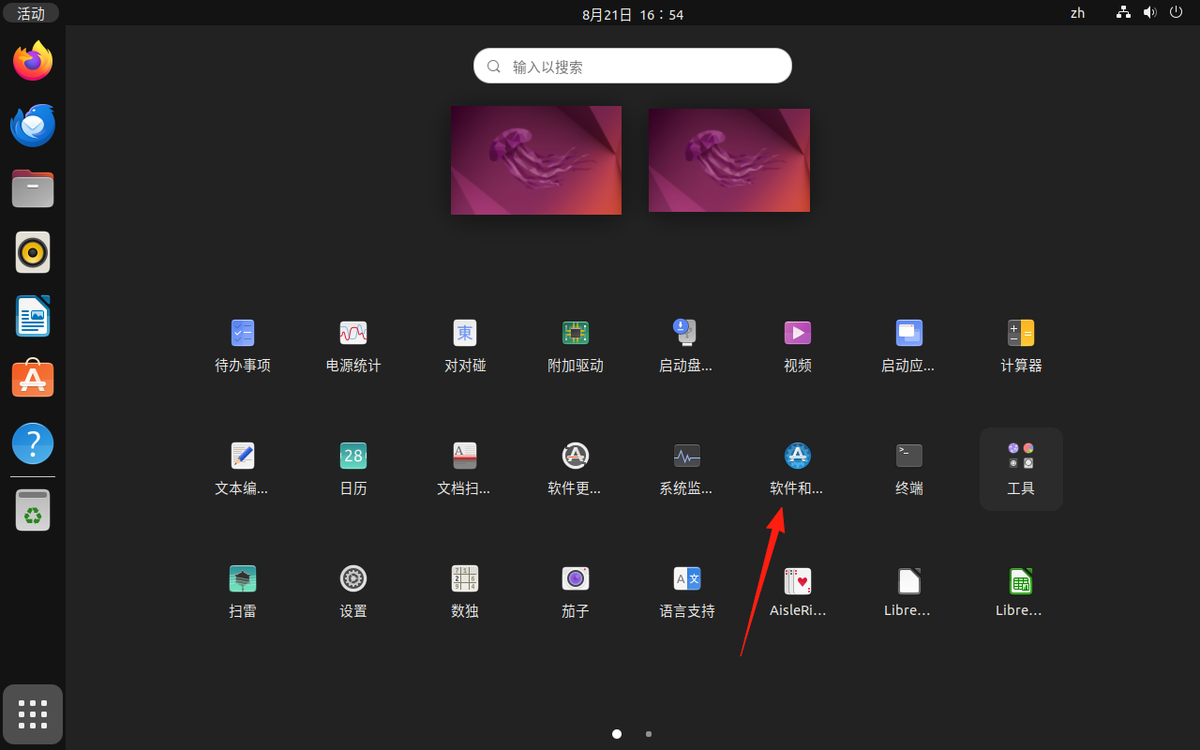Select the right workspace thumbnail
1200x750 pixels.
[729, 160]
